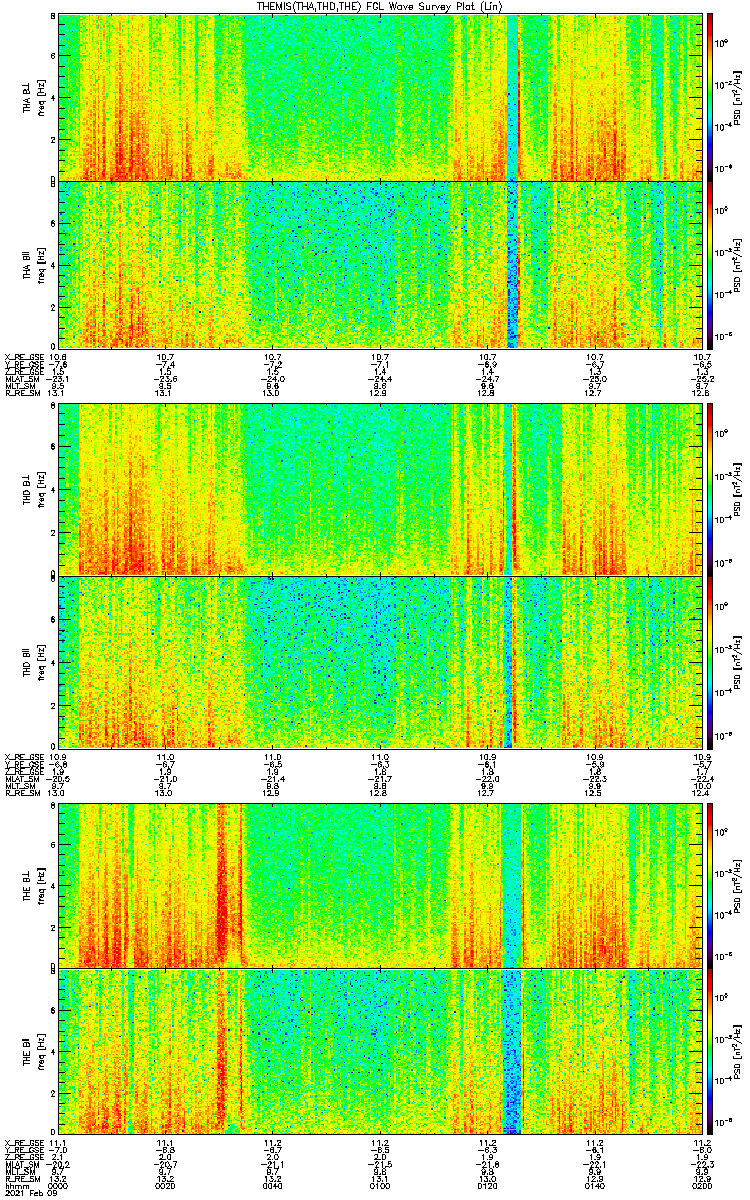Screen dimensions: 750x1200
Task: Click the MLAT_SM row label under THE panels
Action: click(x=23, y=1166)
